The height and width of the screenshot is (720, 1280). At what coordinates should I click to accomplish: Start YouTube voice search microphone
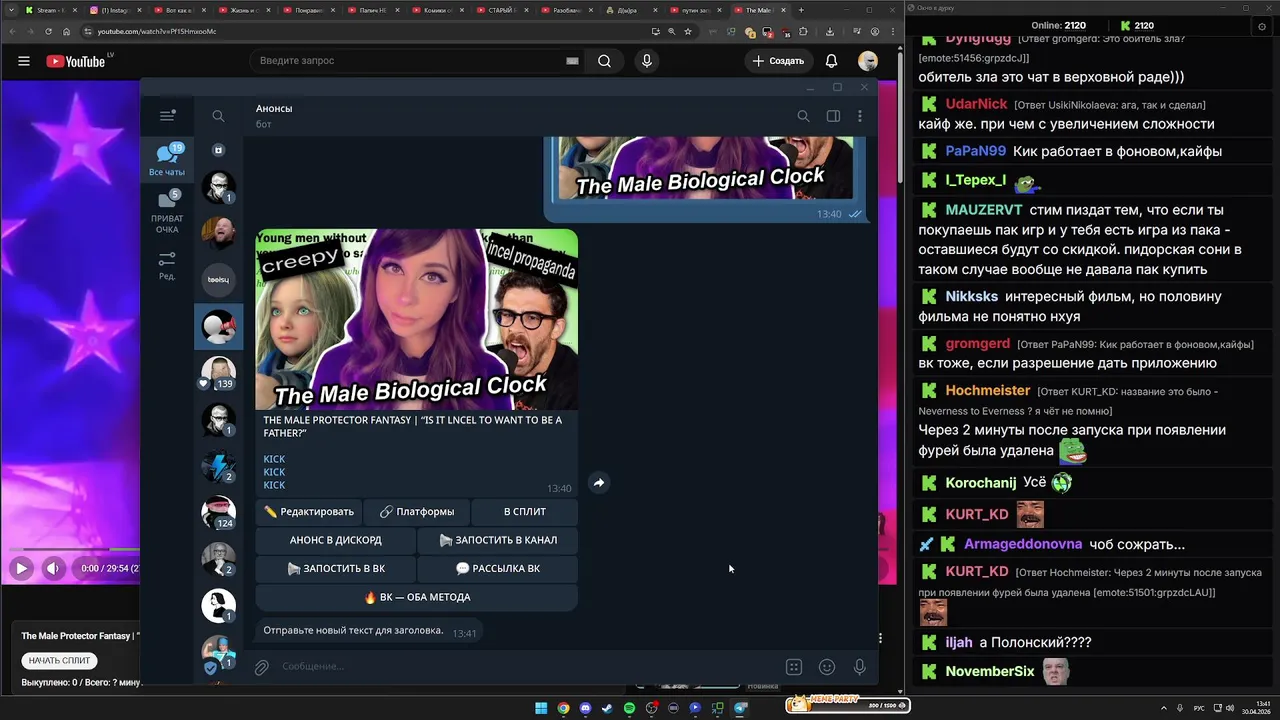tap(647, 61)
